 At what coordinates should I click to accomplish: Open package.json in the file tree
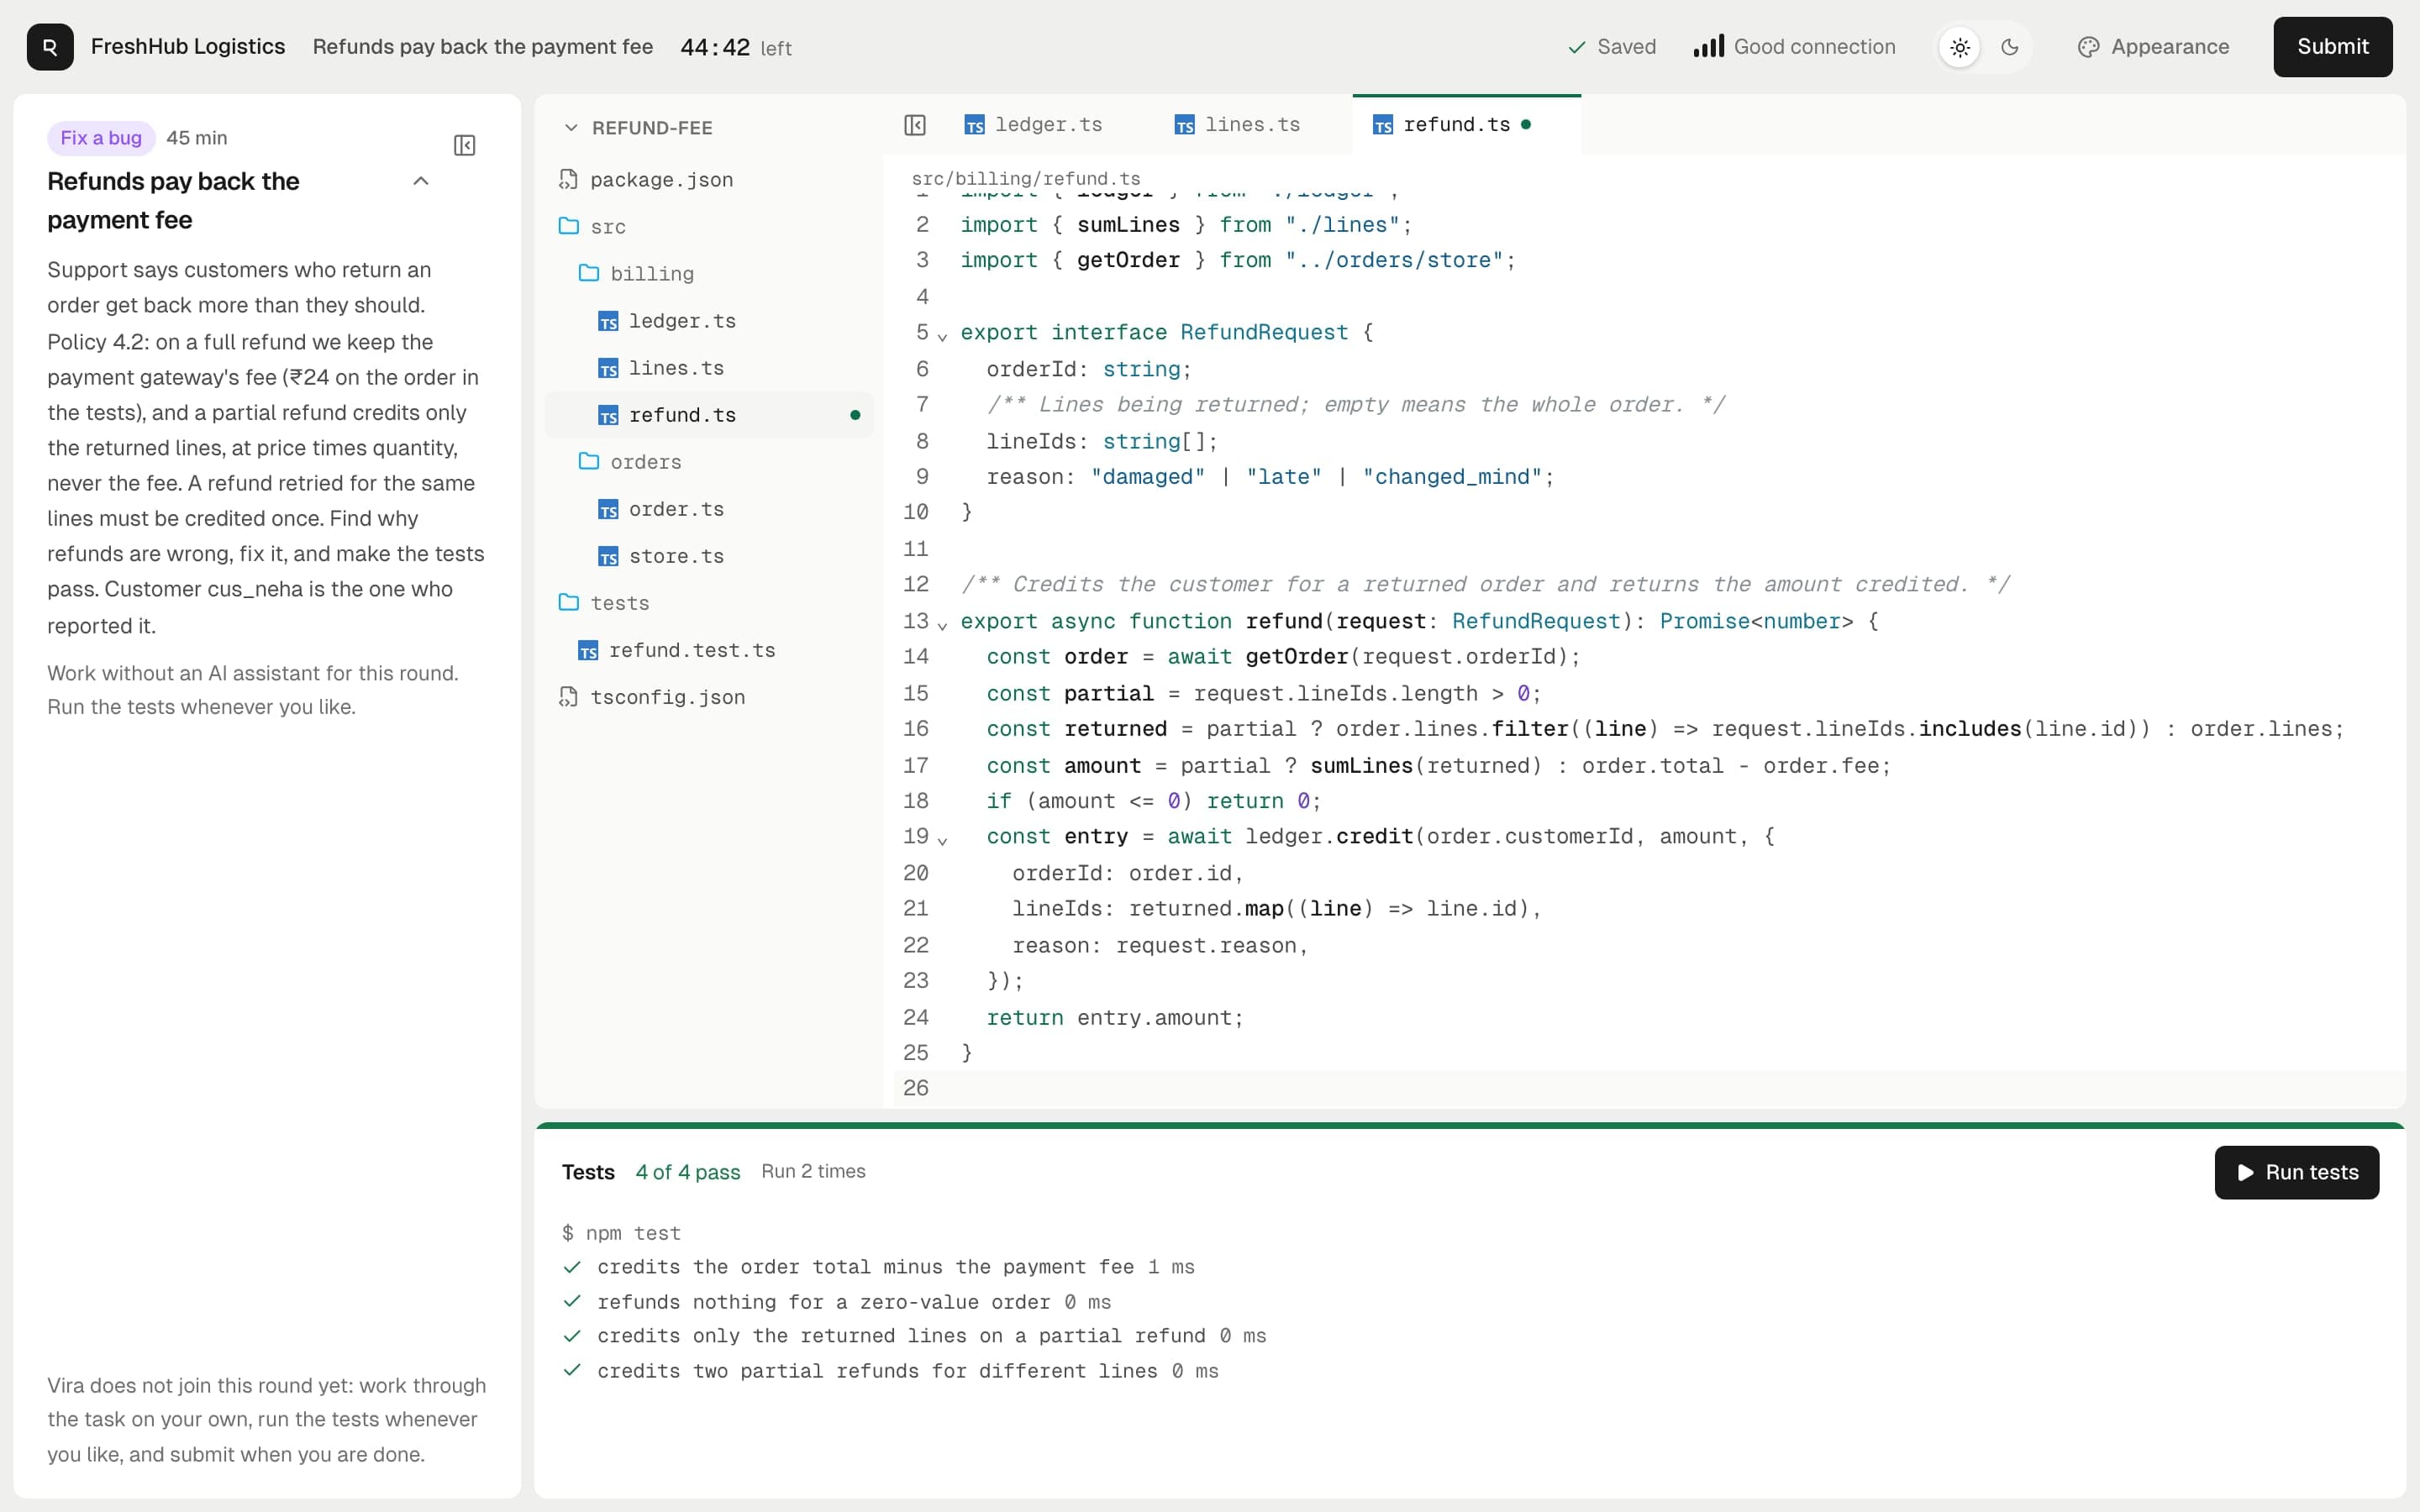tap(709, 179)
